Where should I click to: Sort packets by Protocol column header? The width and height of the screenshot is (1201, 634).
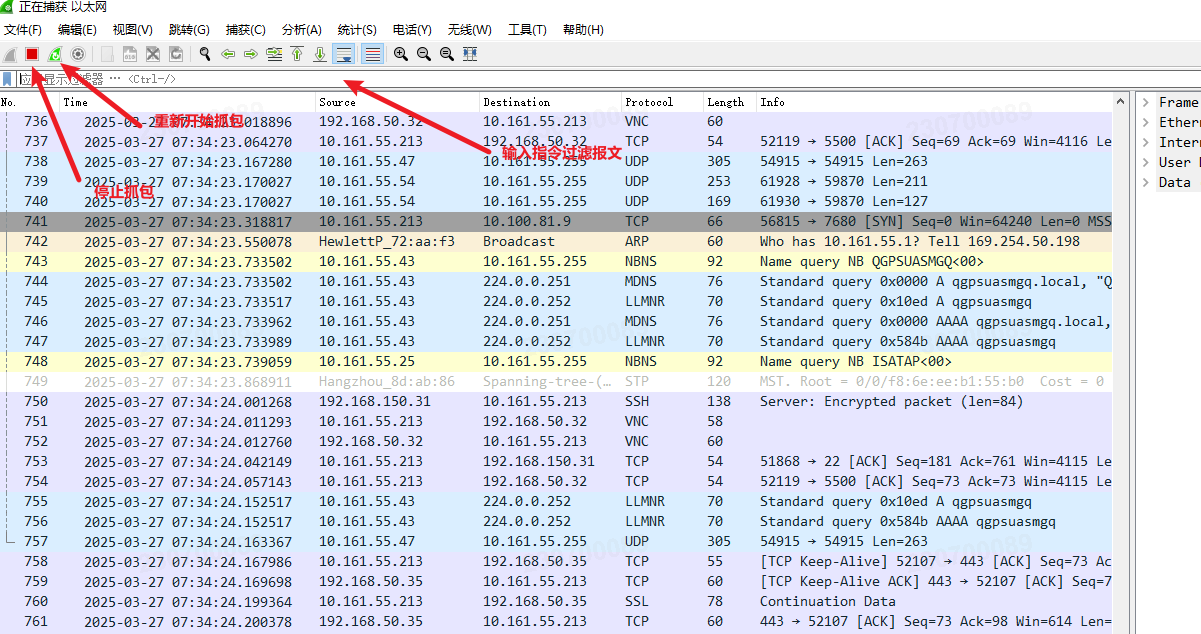pos(649,102)
